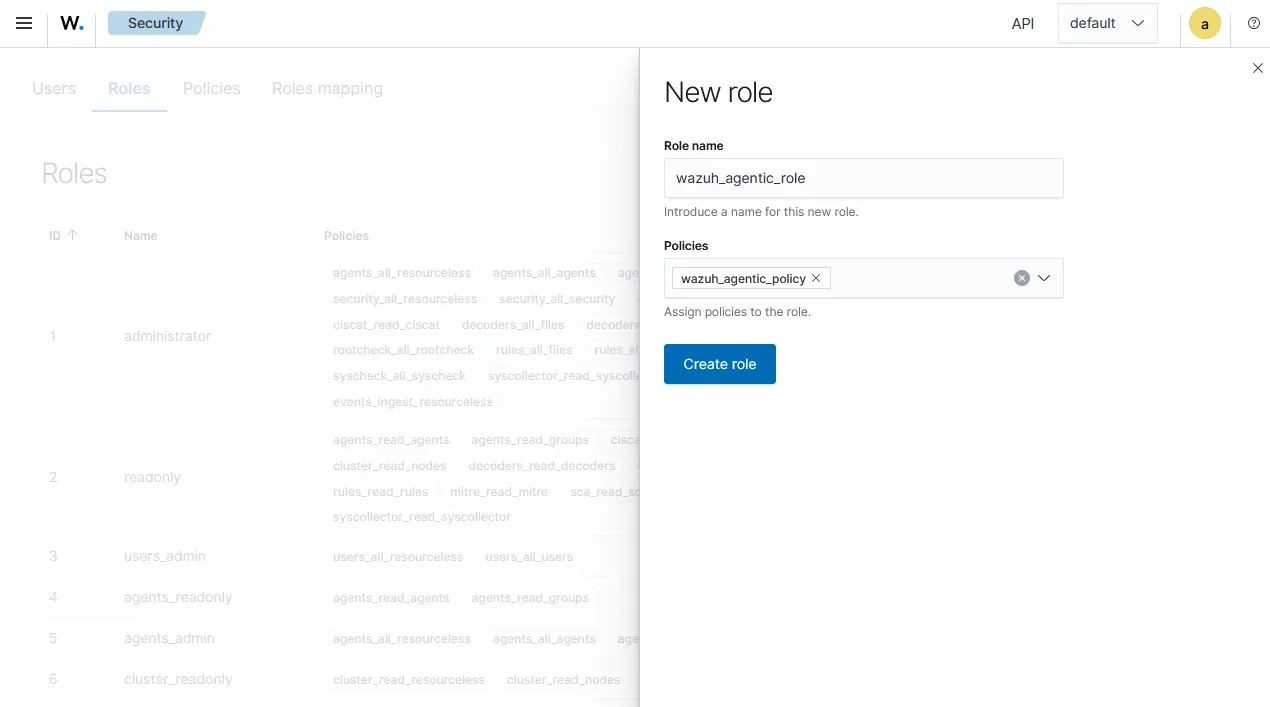This screenshot has width=1270, height=707.
Task: Click the syscollector_read_syscollector badge in readonly row
Action: [422, 517]
